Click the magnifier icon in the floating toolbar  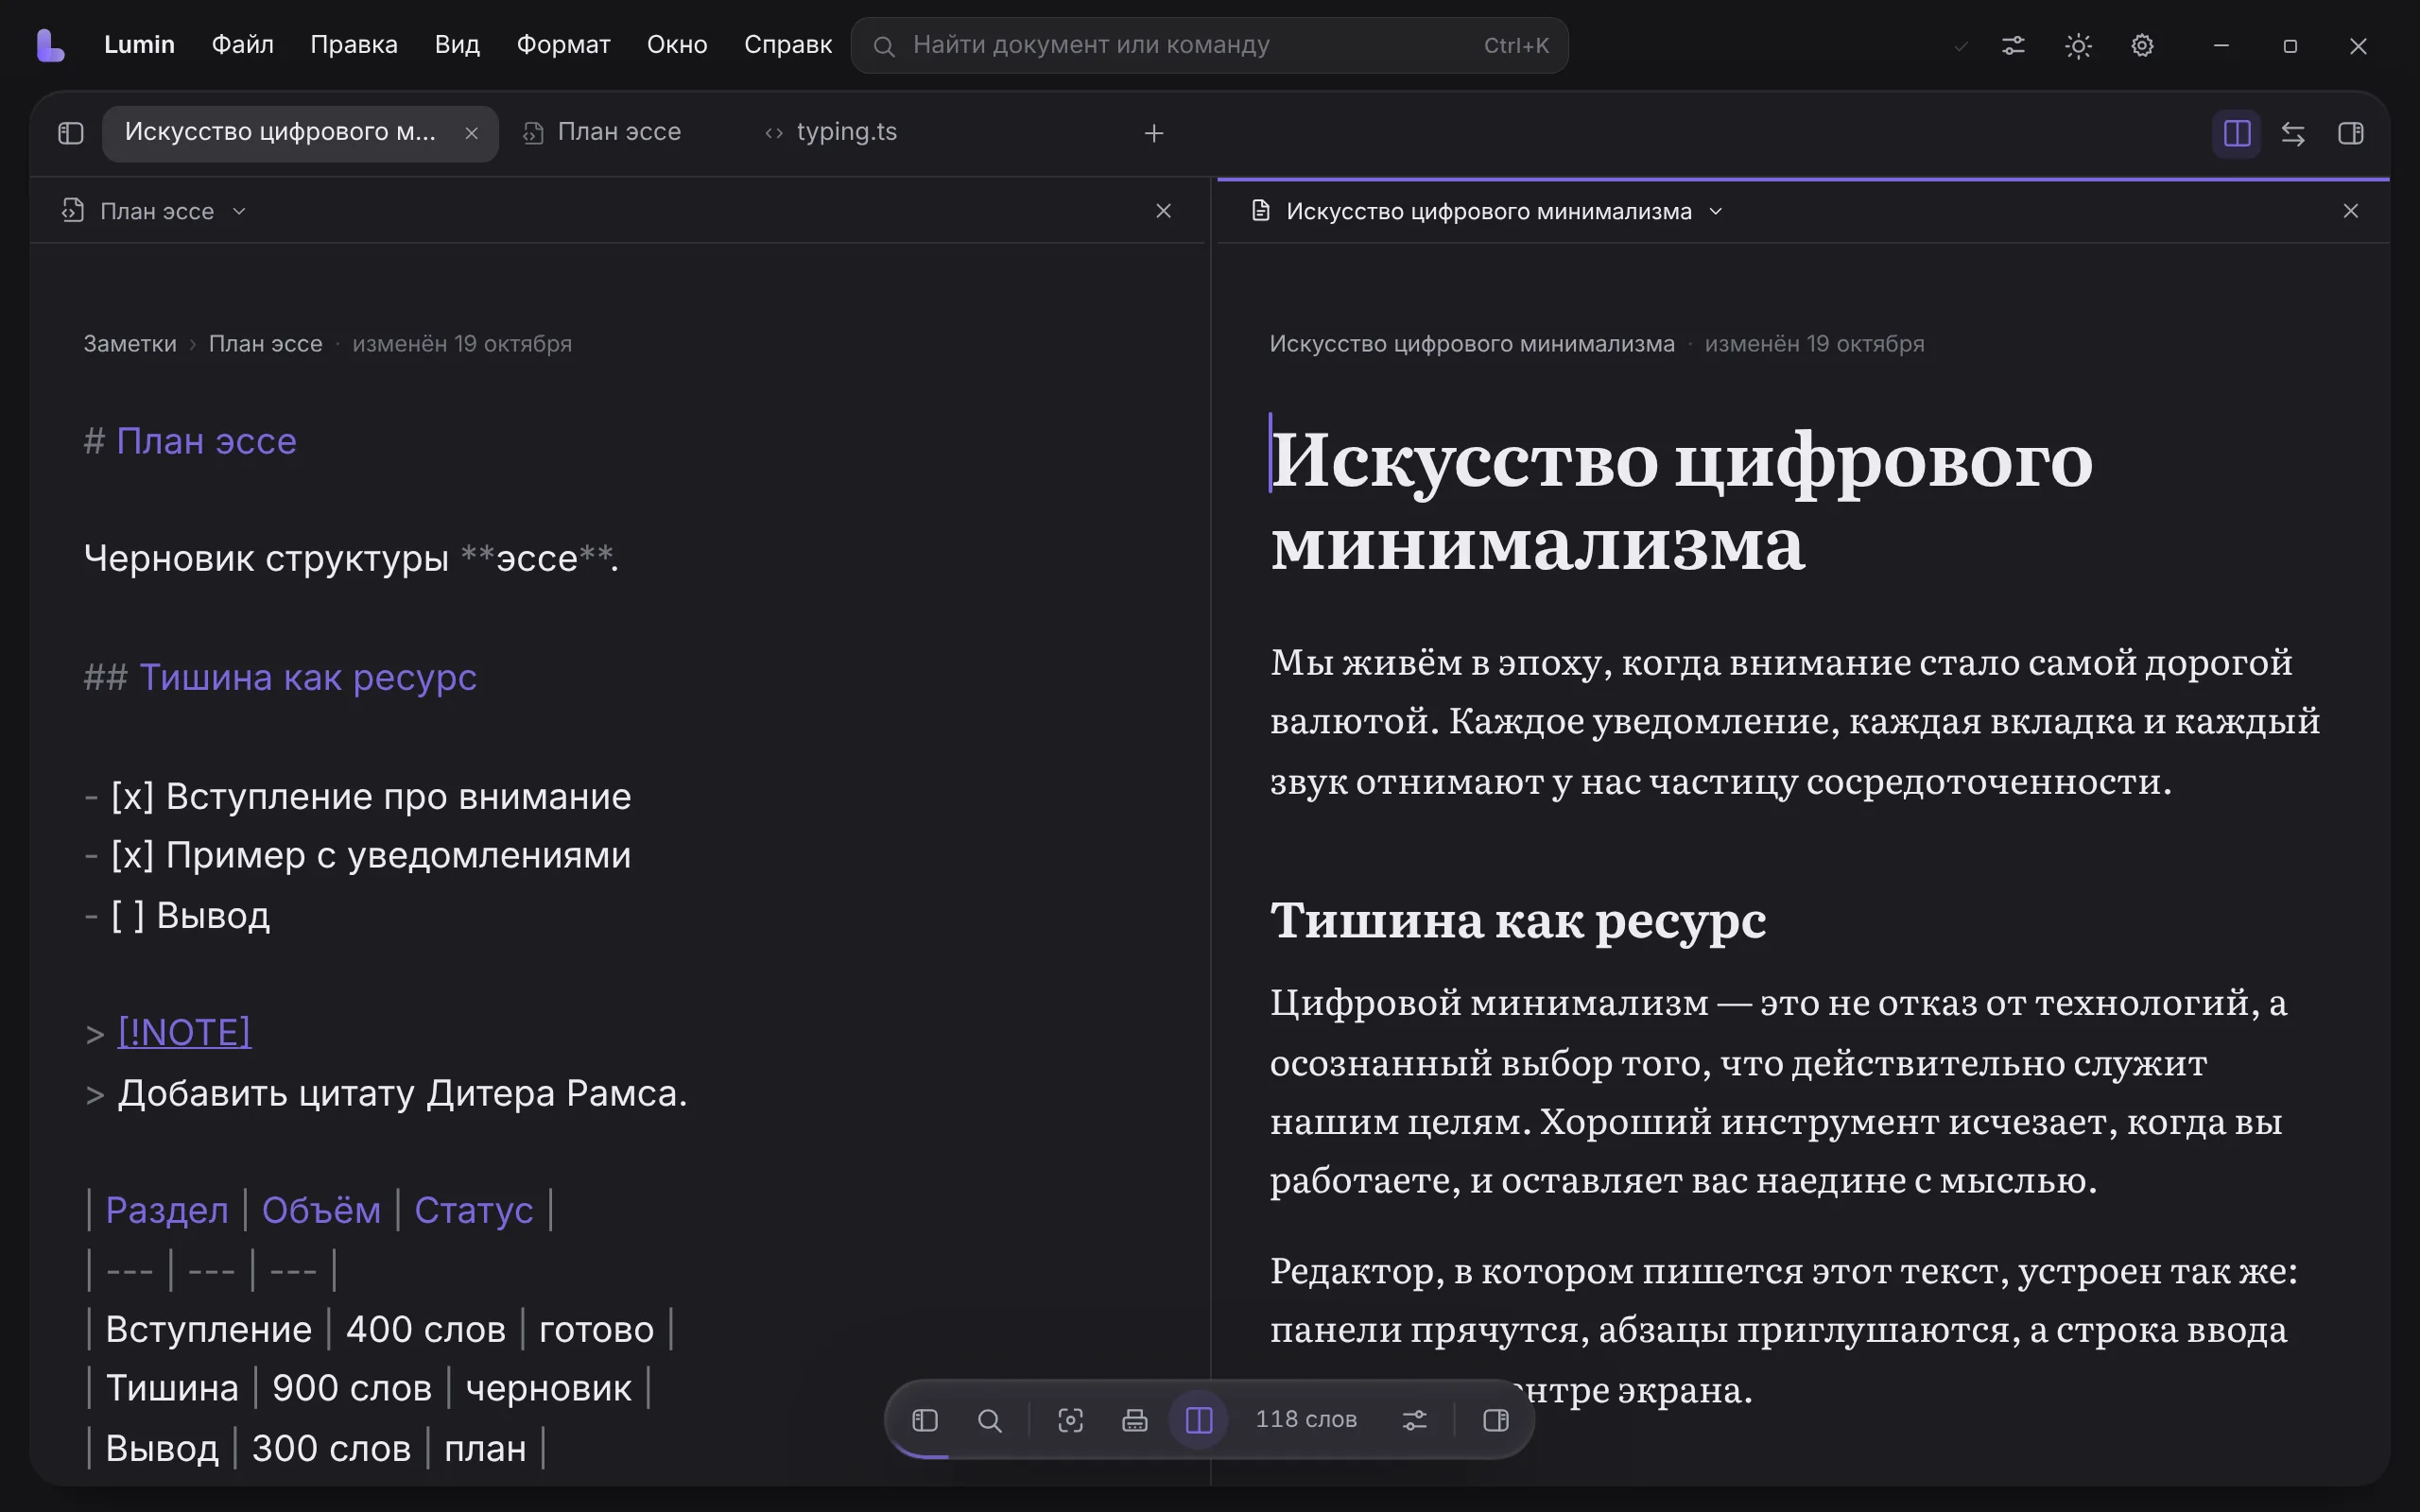pyautogui.click(x=990, y=1420)
